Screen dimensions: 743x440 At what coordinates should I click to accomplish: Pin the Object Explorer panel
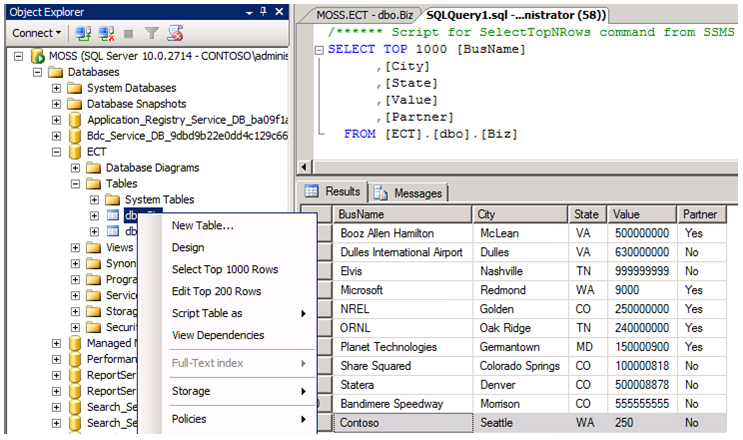coord(262,11)
